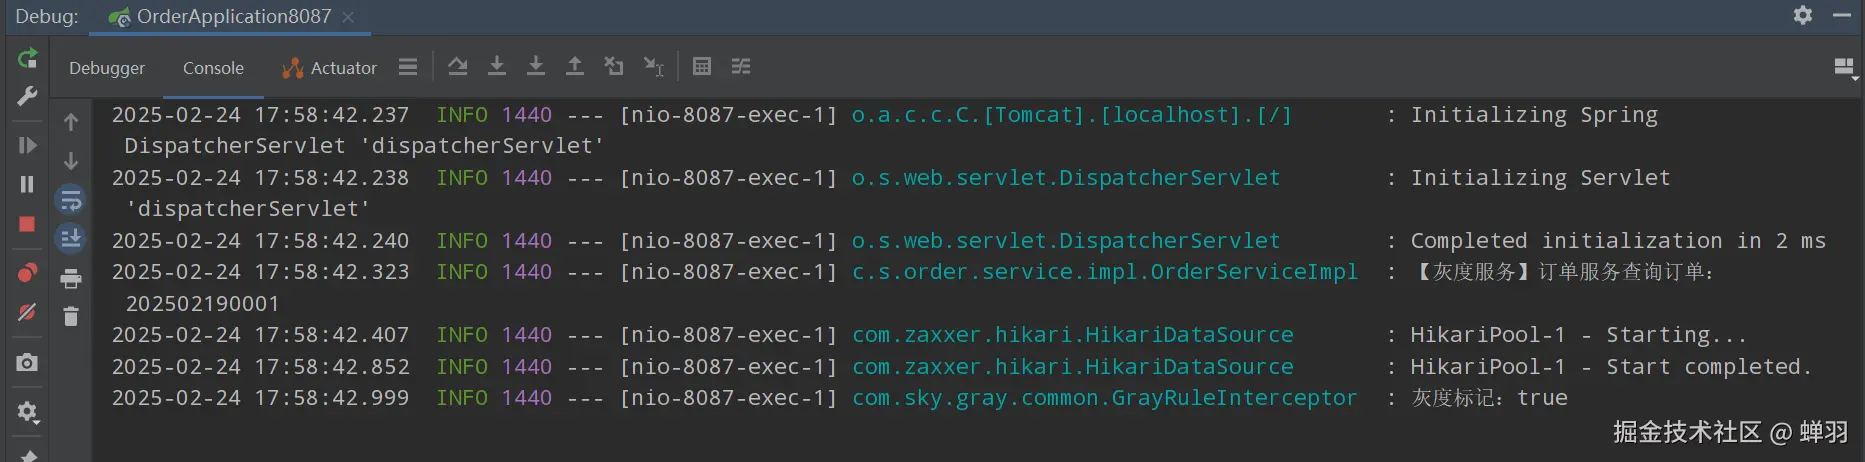Open Debug tool window options gear
Image resolution: width=1865 pixels, height=462 pixels.
[x=1803, y=15]
